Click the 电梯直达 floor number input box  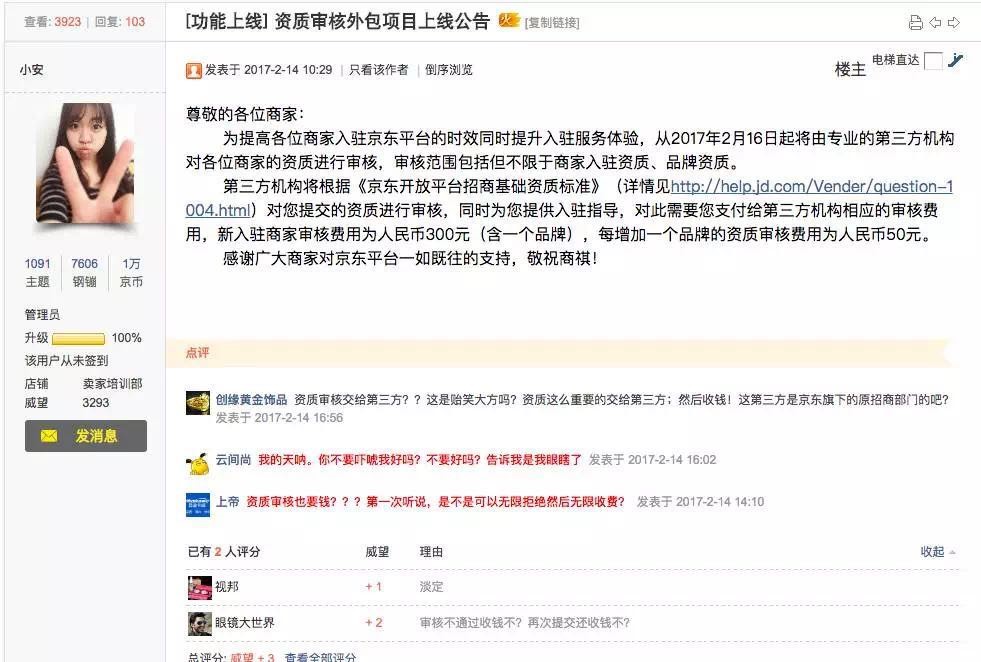pos(933,61)
